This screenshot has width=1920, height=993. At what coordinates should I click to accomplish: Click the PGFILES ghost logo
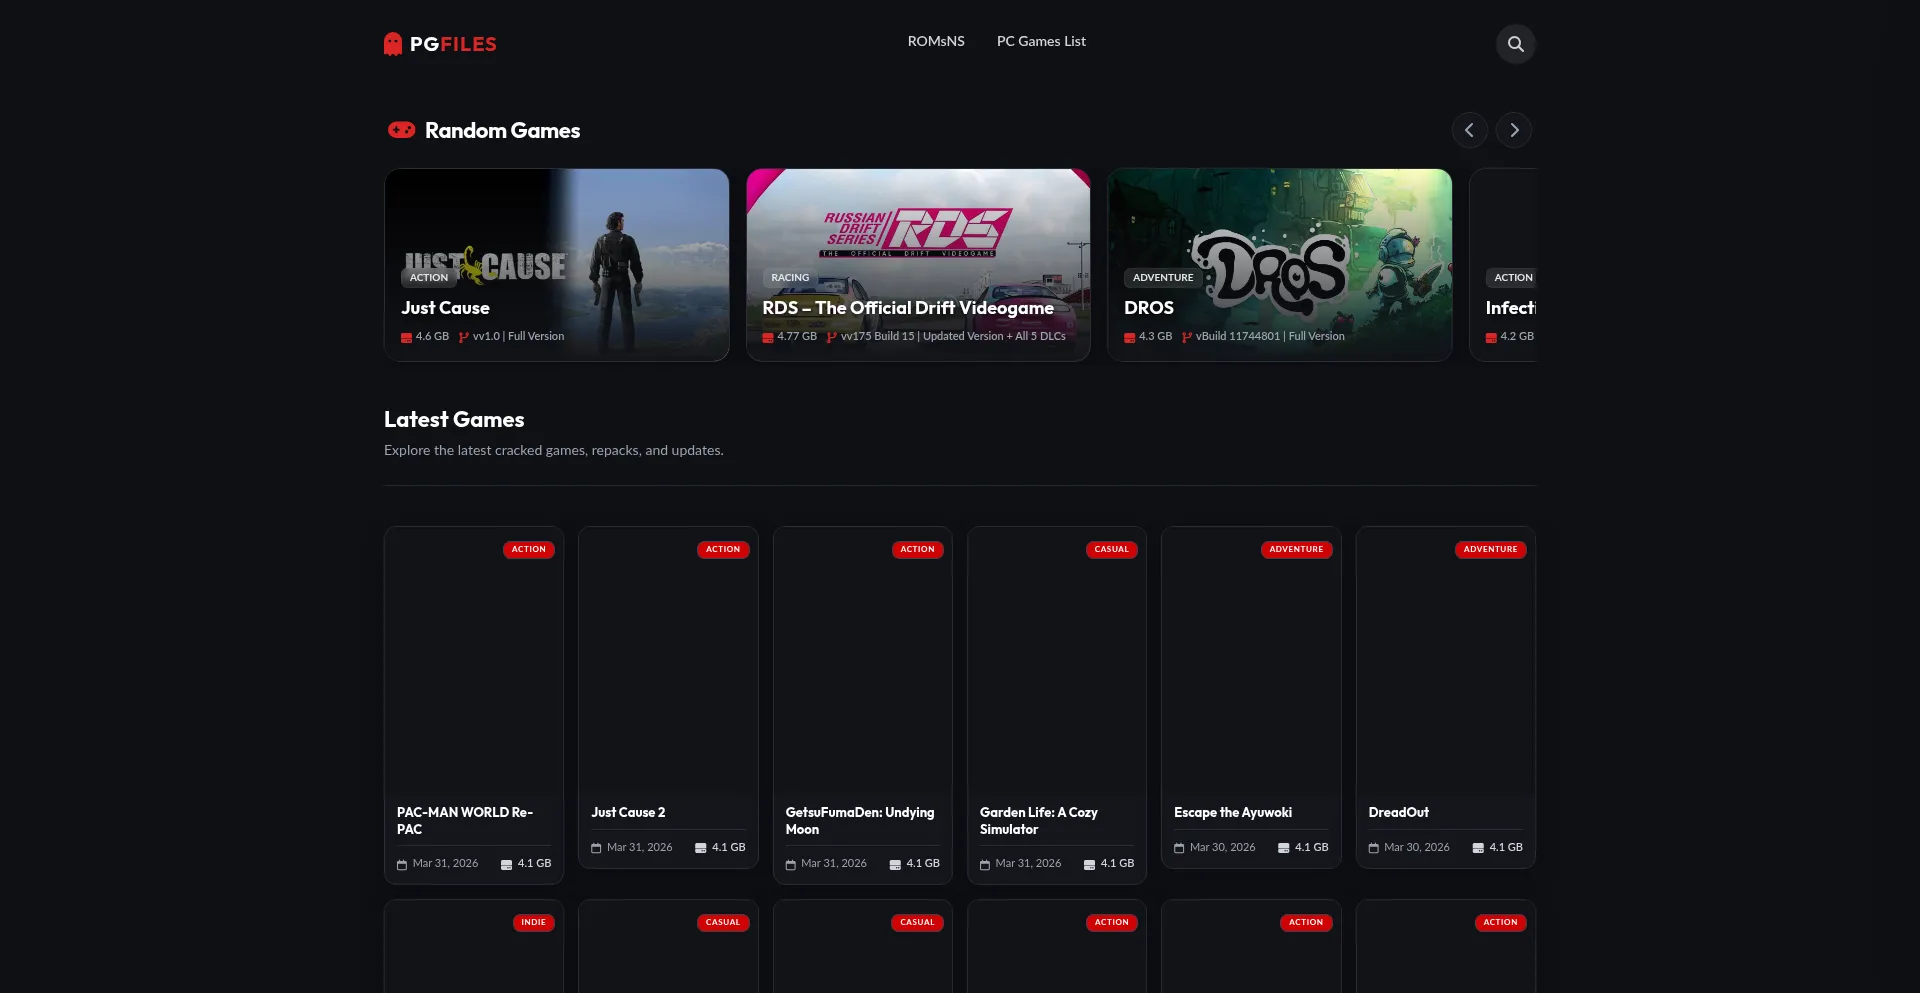pyautogui.click(x=440, y=44)
